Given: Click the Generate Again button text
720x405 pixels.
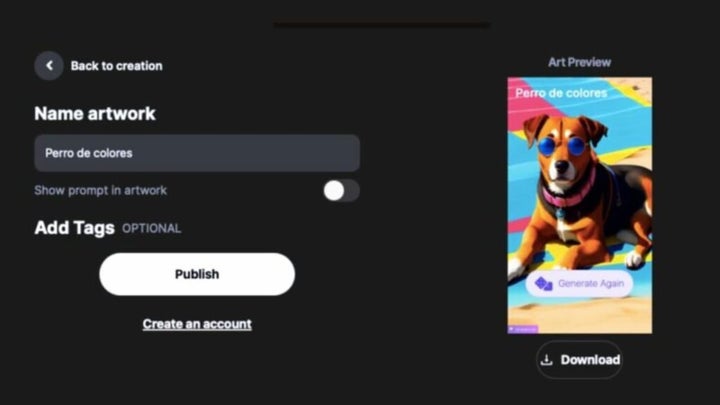Looking at the screenshot, I should (591, 284).
